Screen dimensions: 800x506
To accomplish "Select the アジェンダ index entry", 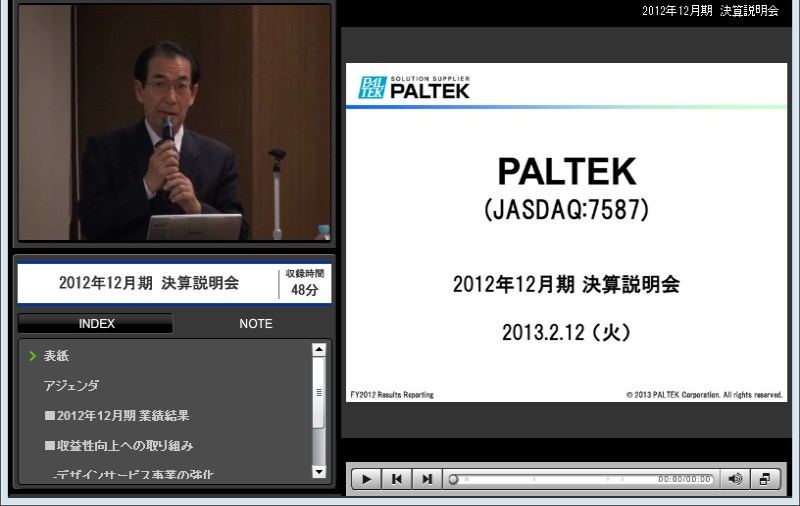I will tap(71, 386).
